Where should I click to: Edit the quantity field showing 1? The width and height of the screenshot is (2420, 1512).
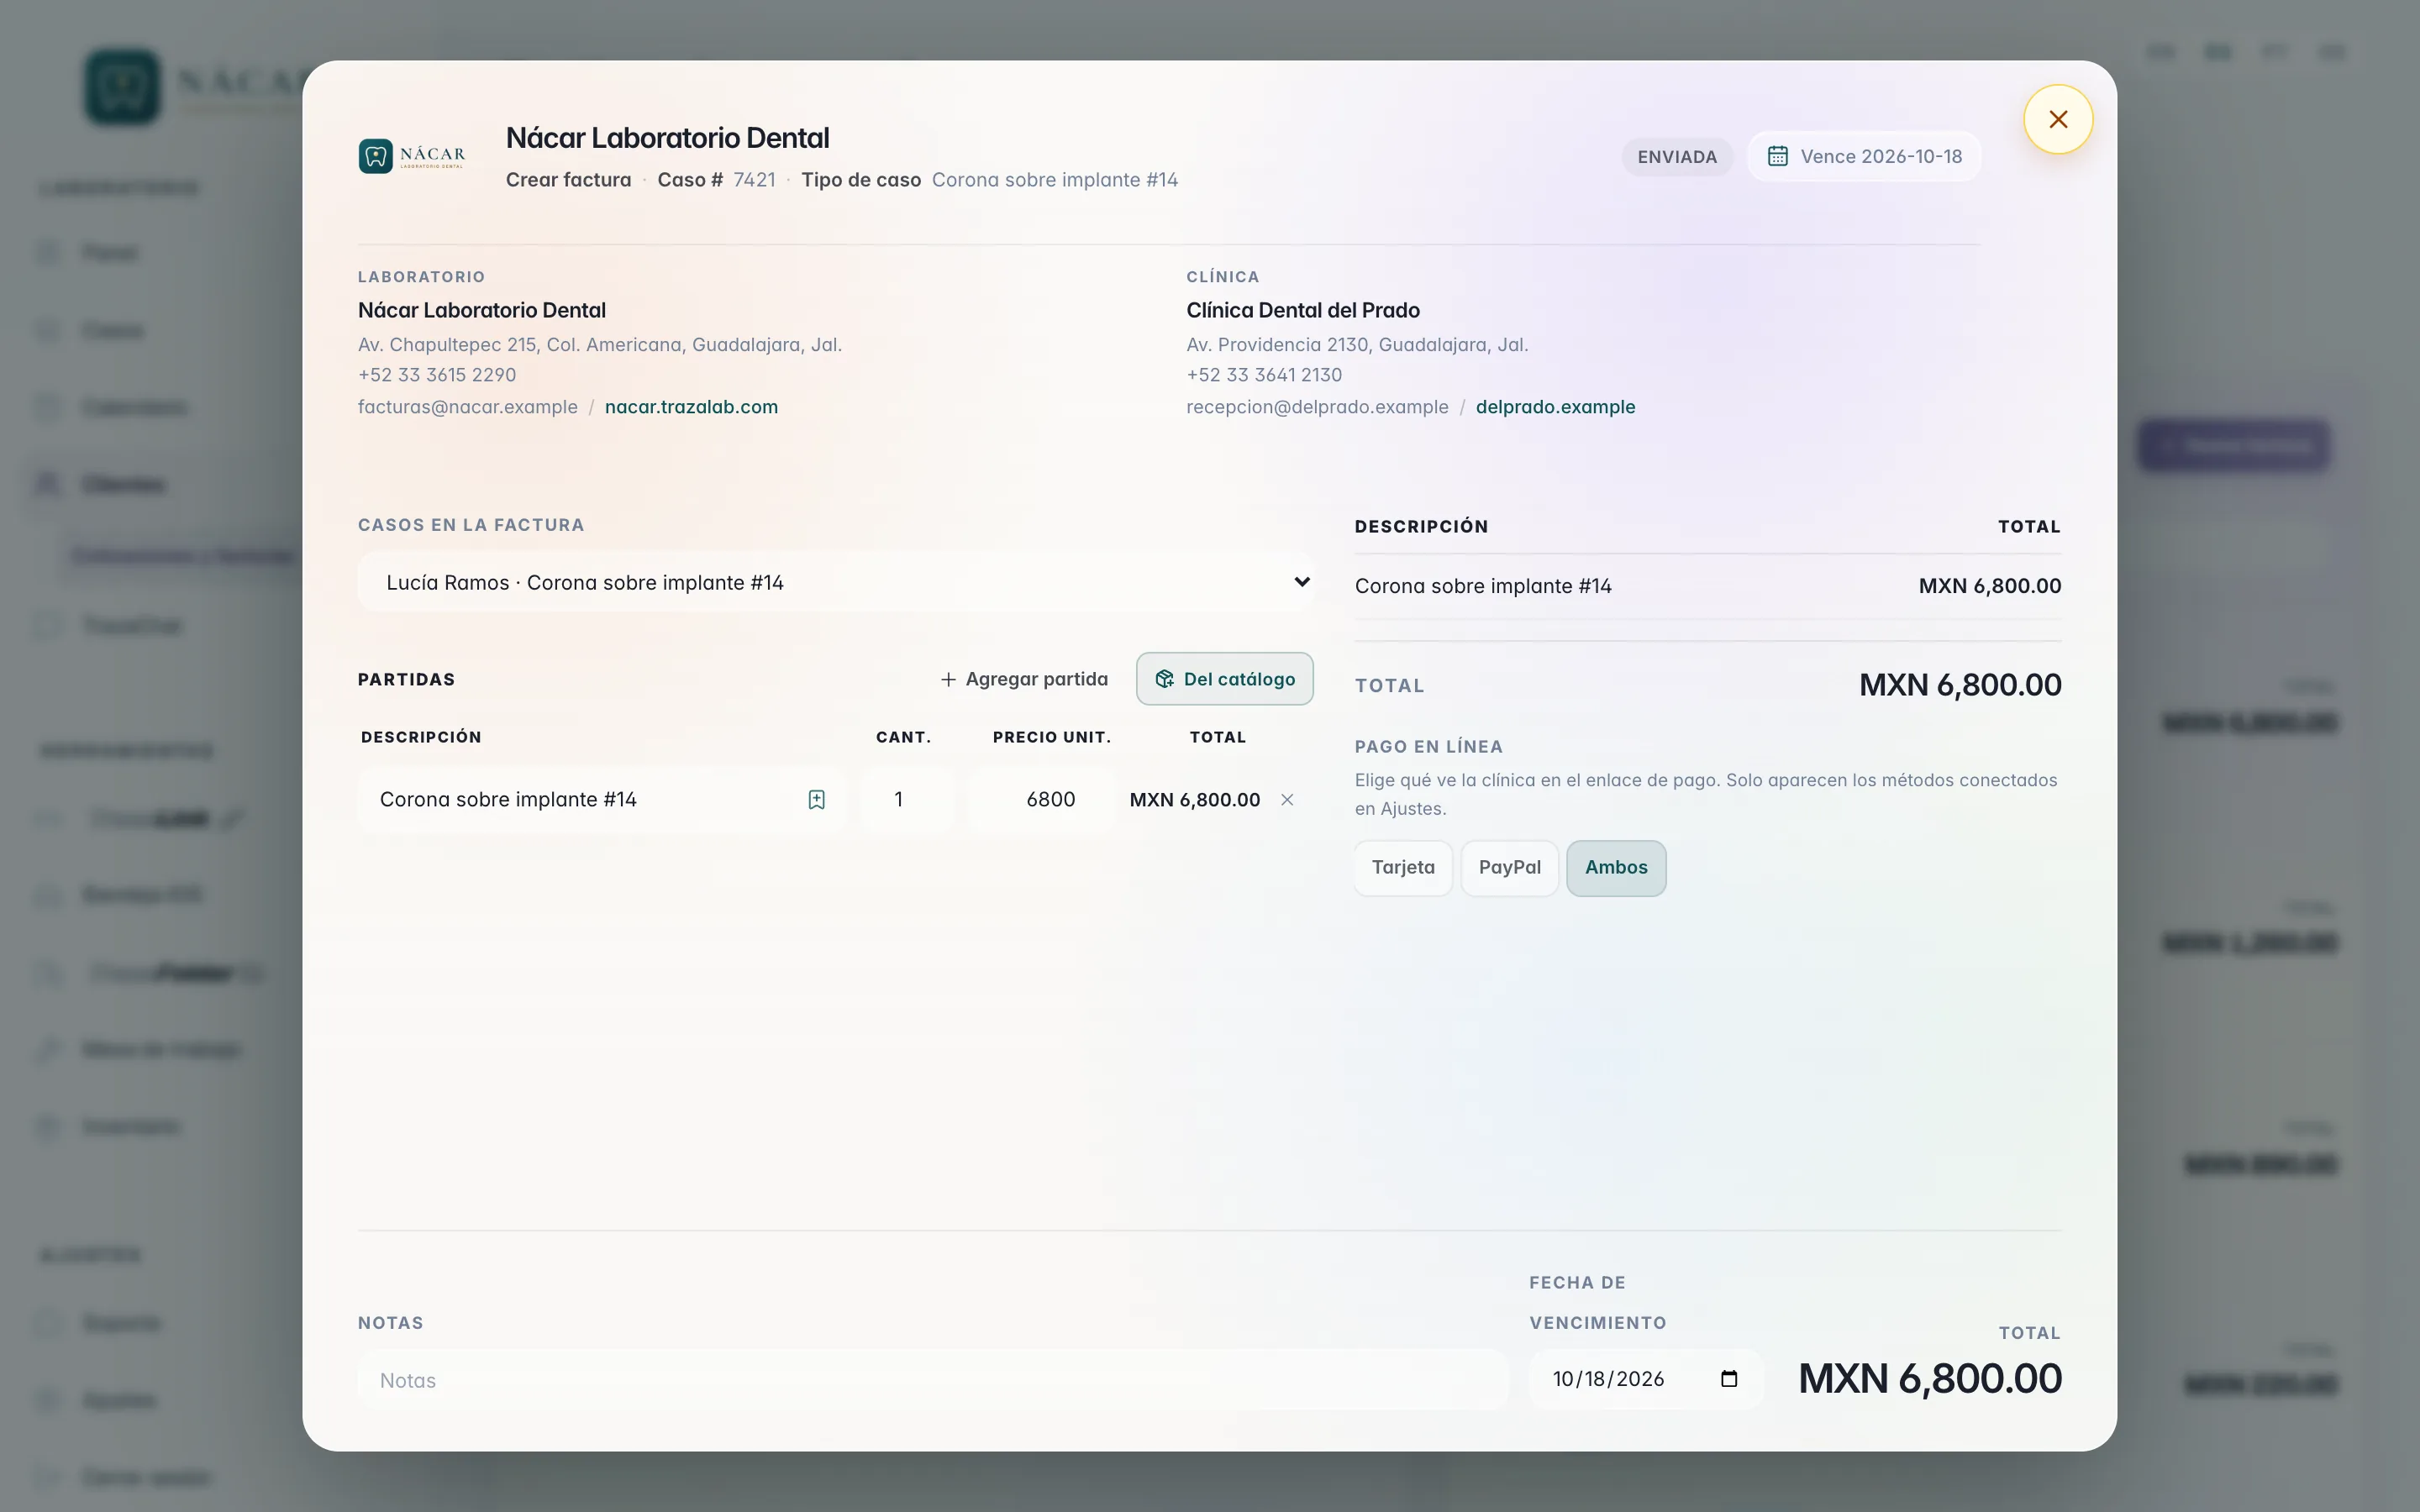907,799
